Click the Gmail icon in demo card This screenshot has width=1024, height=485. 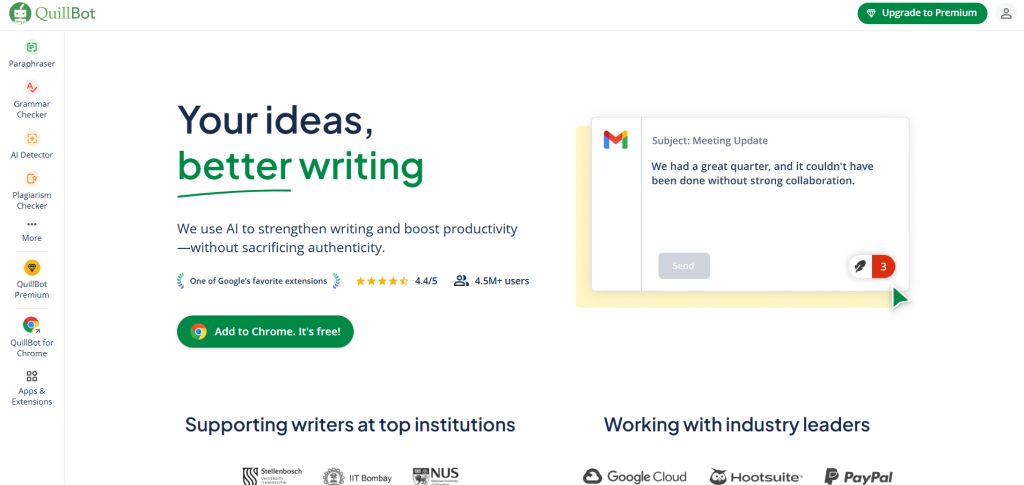616,140
